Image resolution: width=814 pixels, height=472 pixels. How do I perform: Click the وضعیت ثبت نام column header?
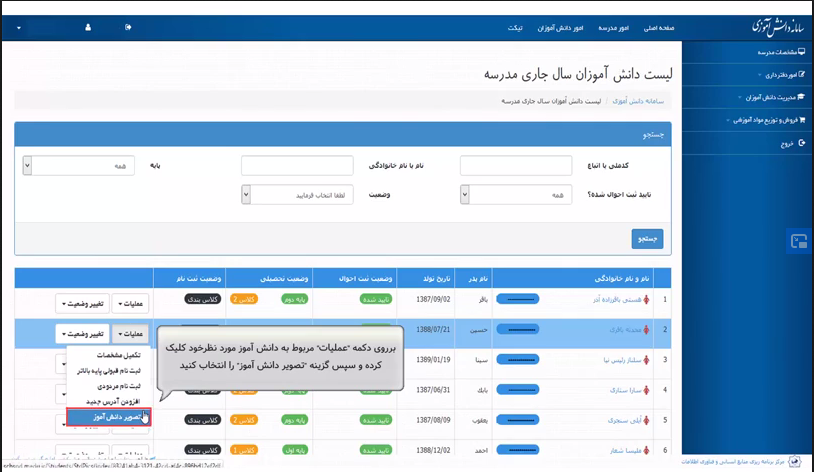point(189,279)
